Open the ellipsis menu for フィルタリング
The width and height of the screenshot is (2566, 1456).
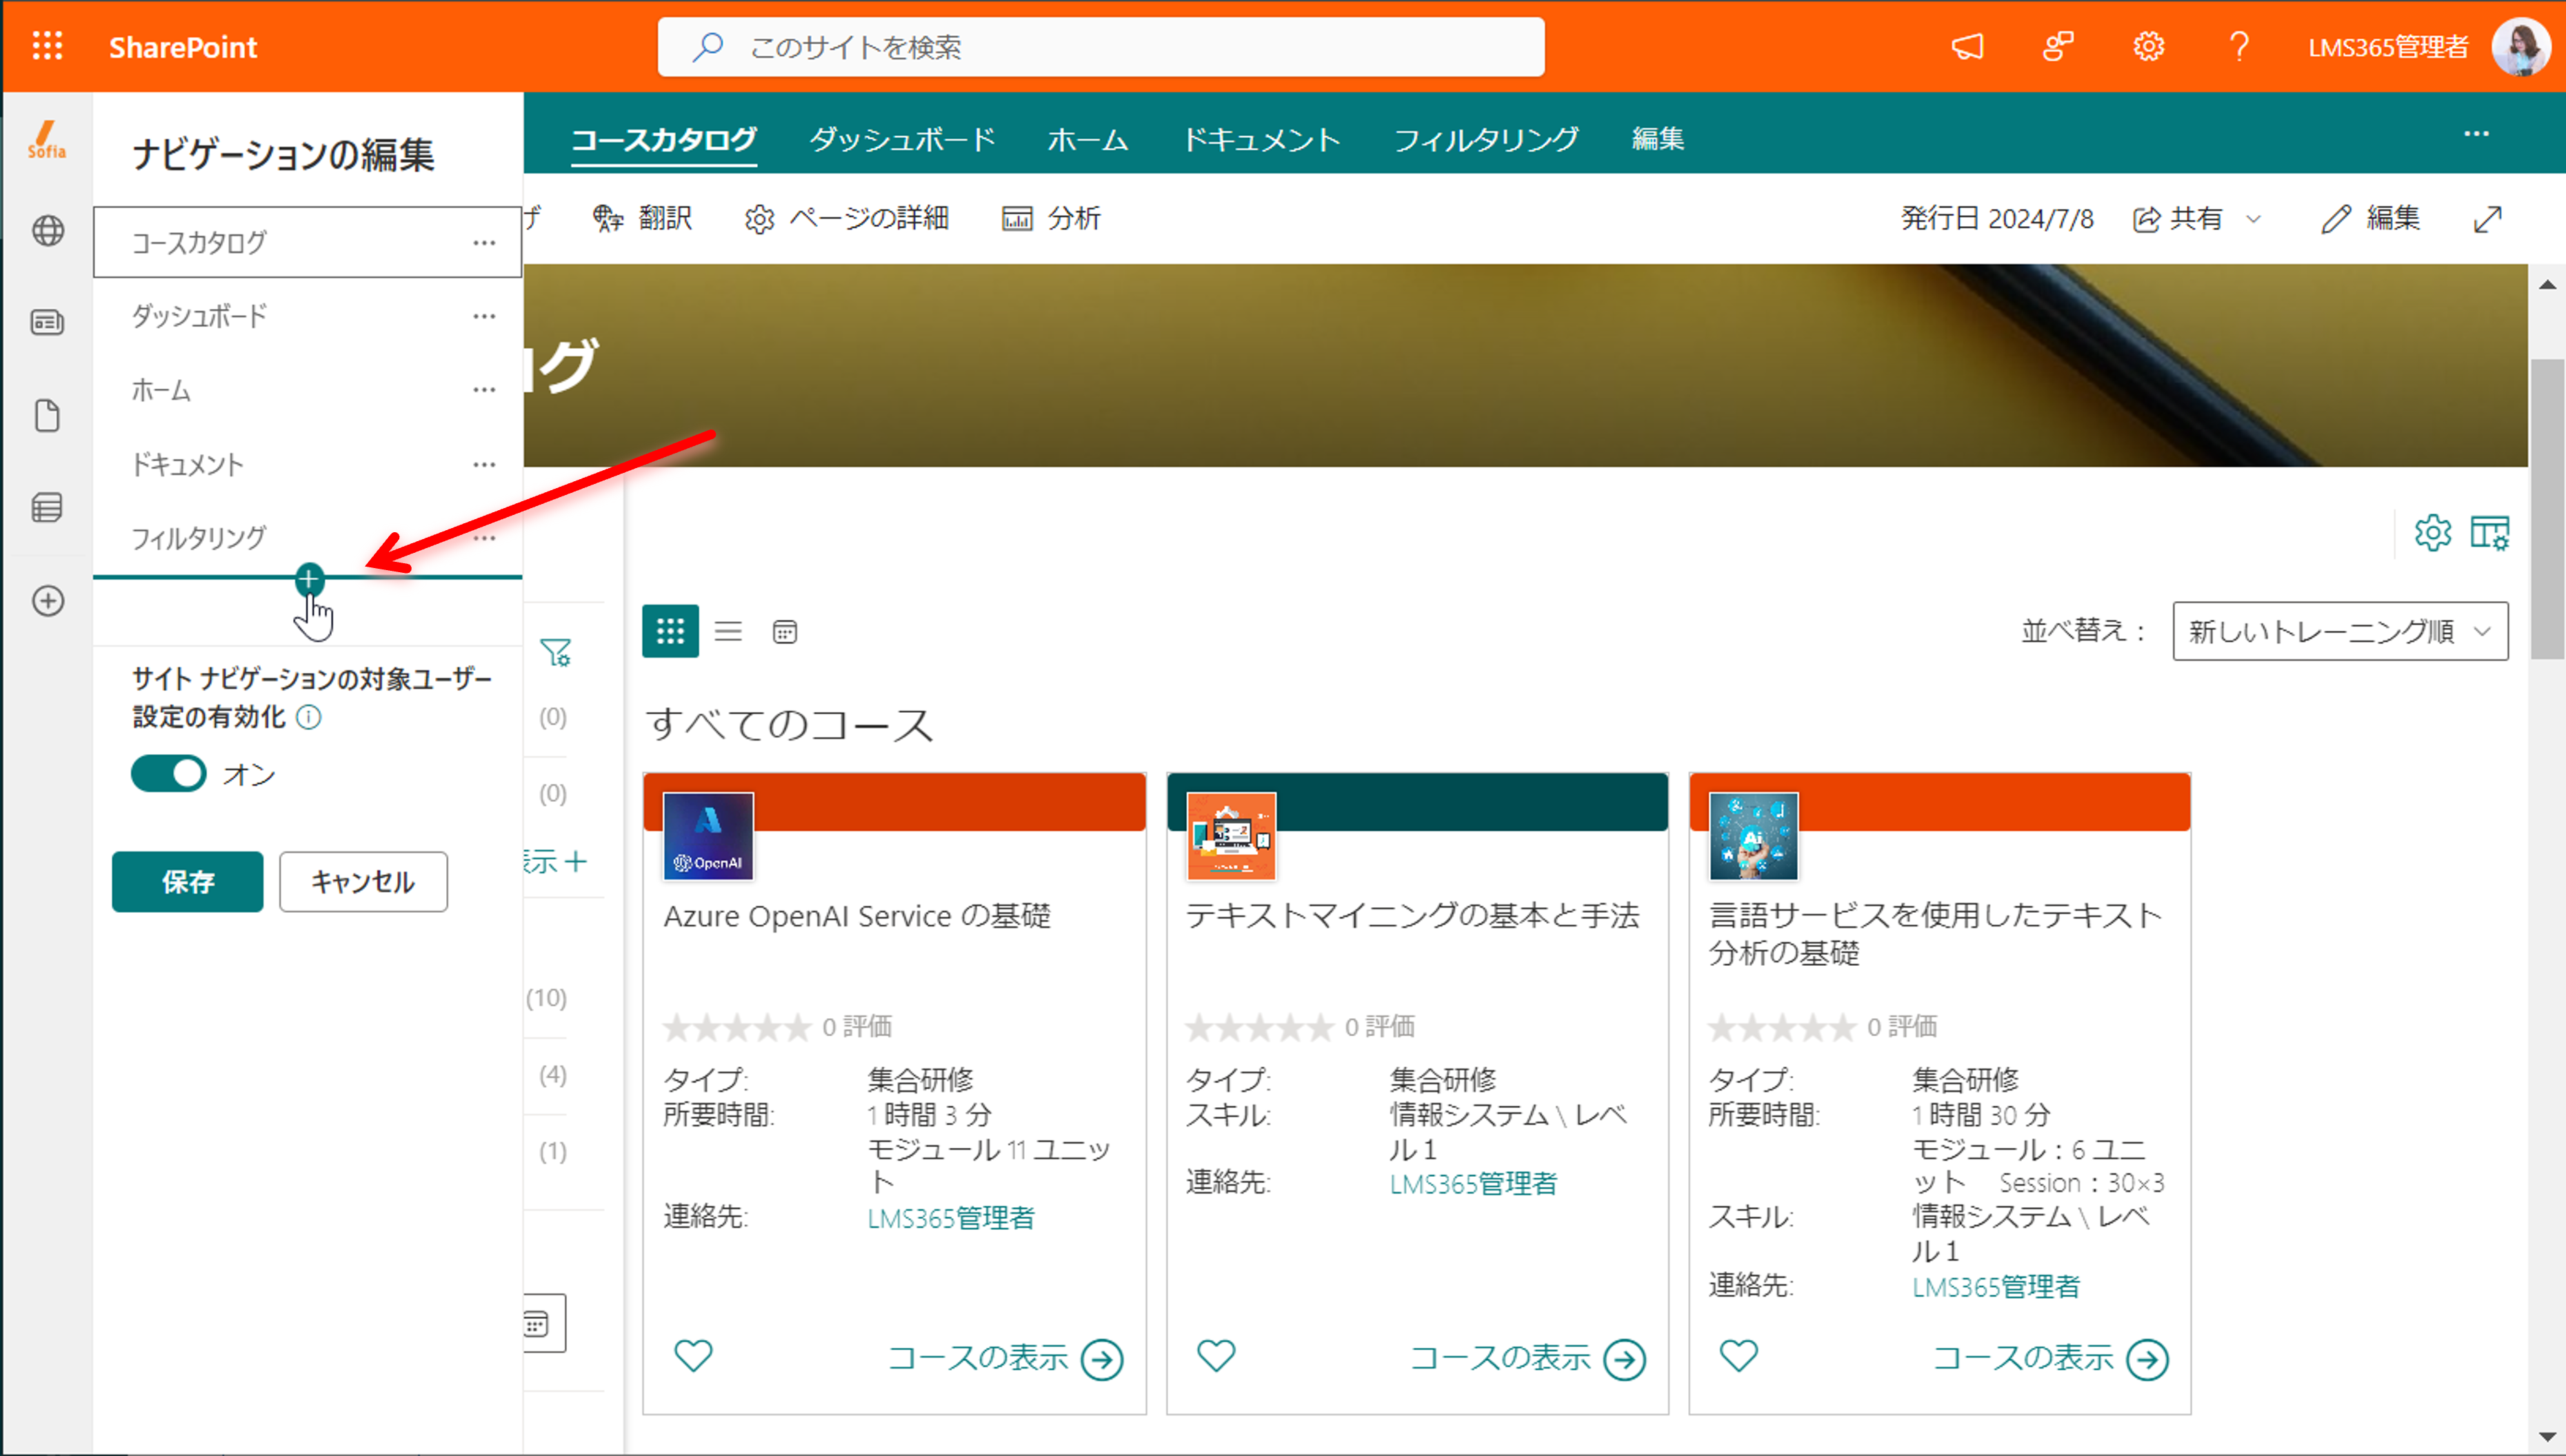tap(484, 538)
